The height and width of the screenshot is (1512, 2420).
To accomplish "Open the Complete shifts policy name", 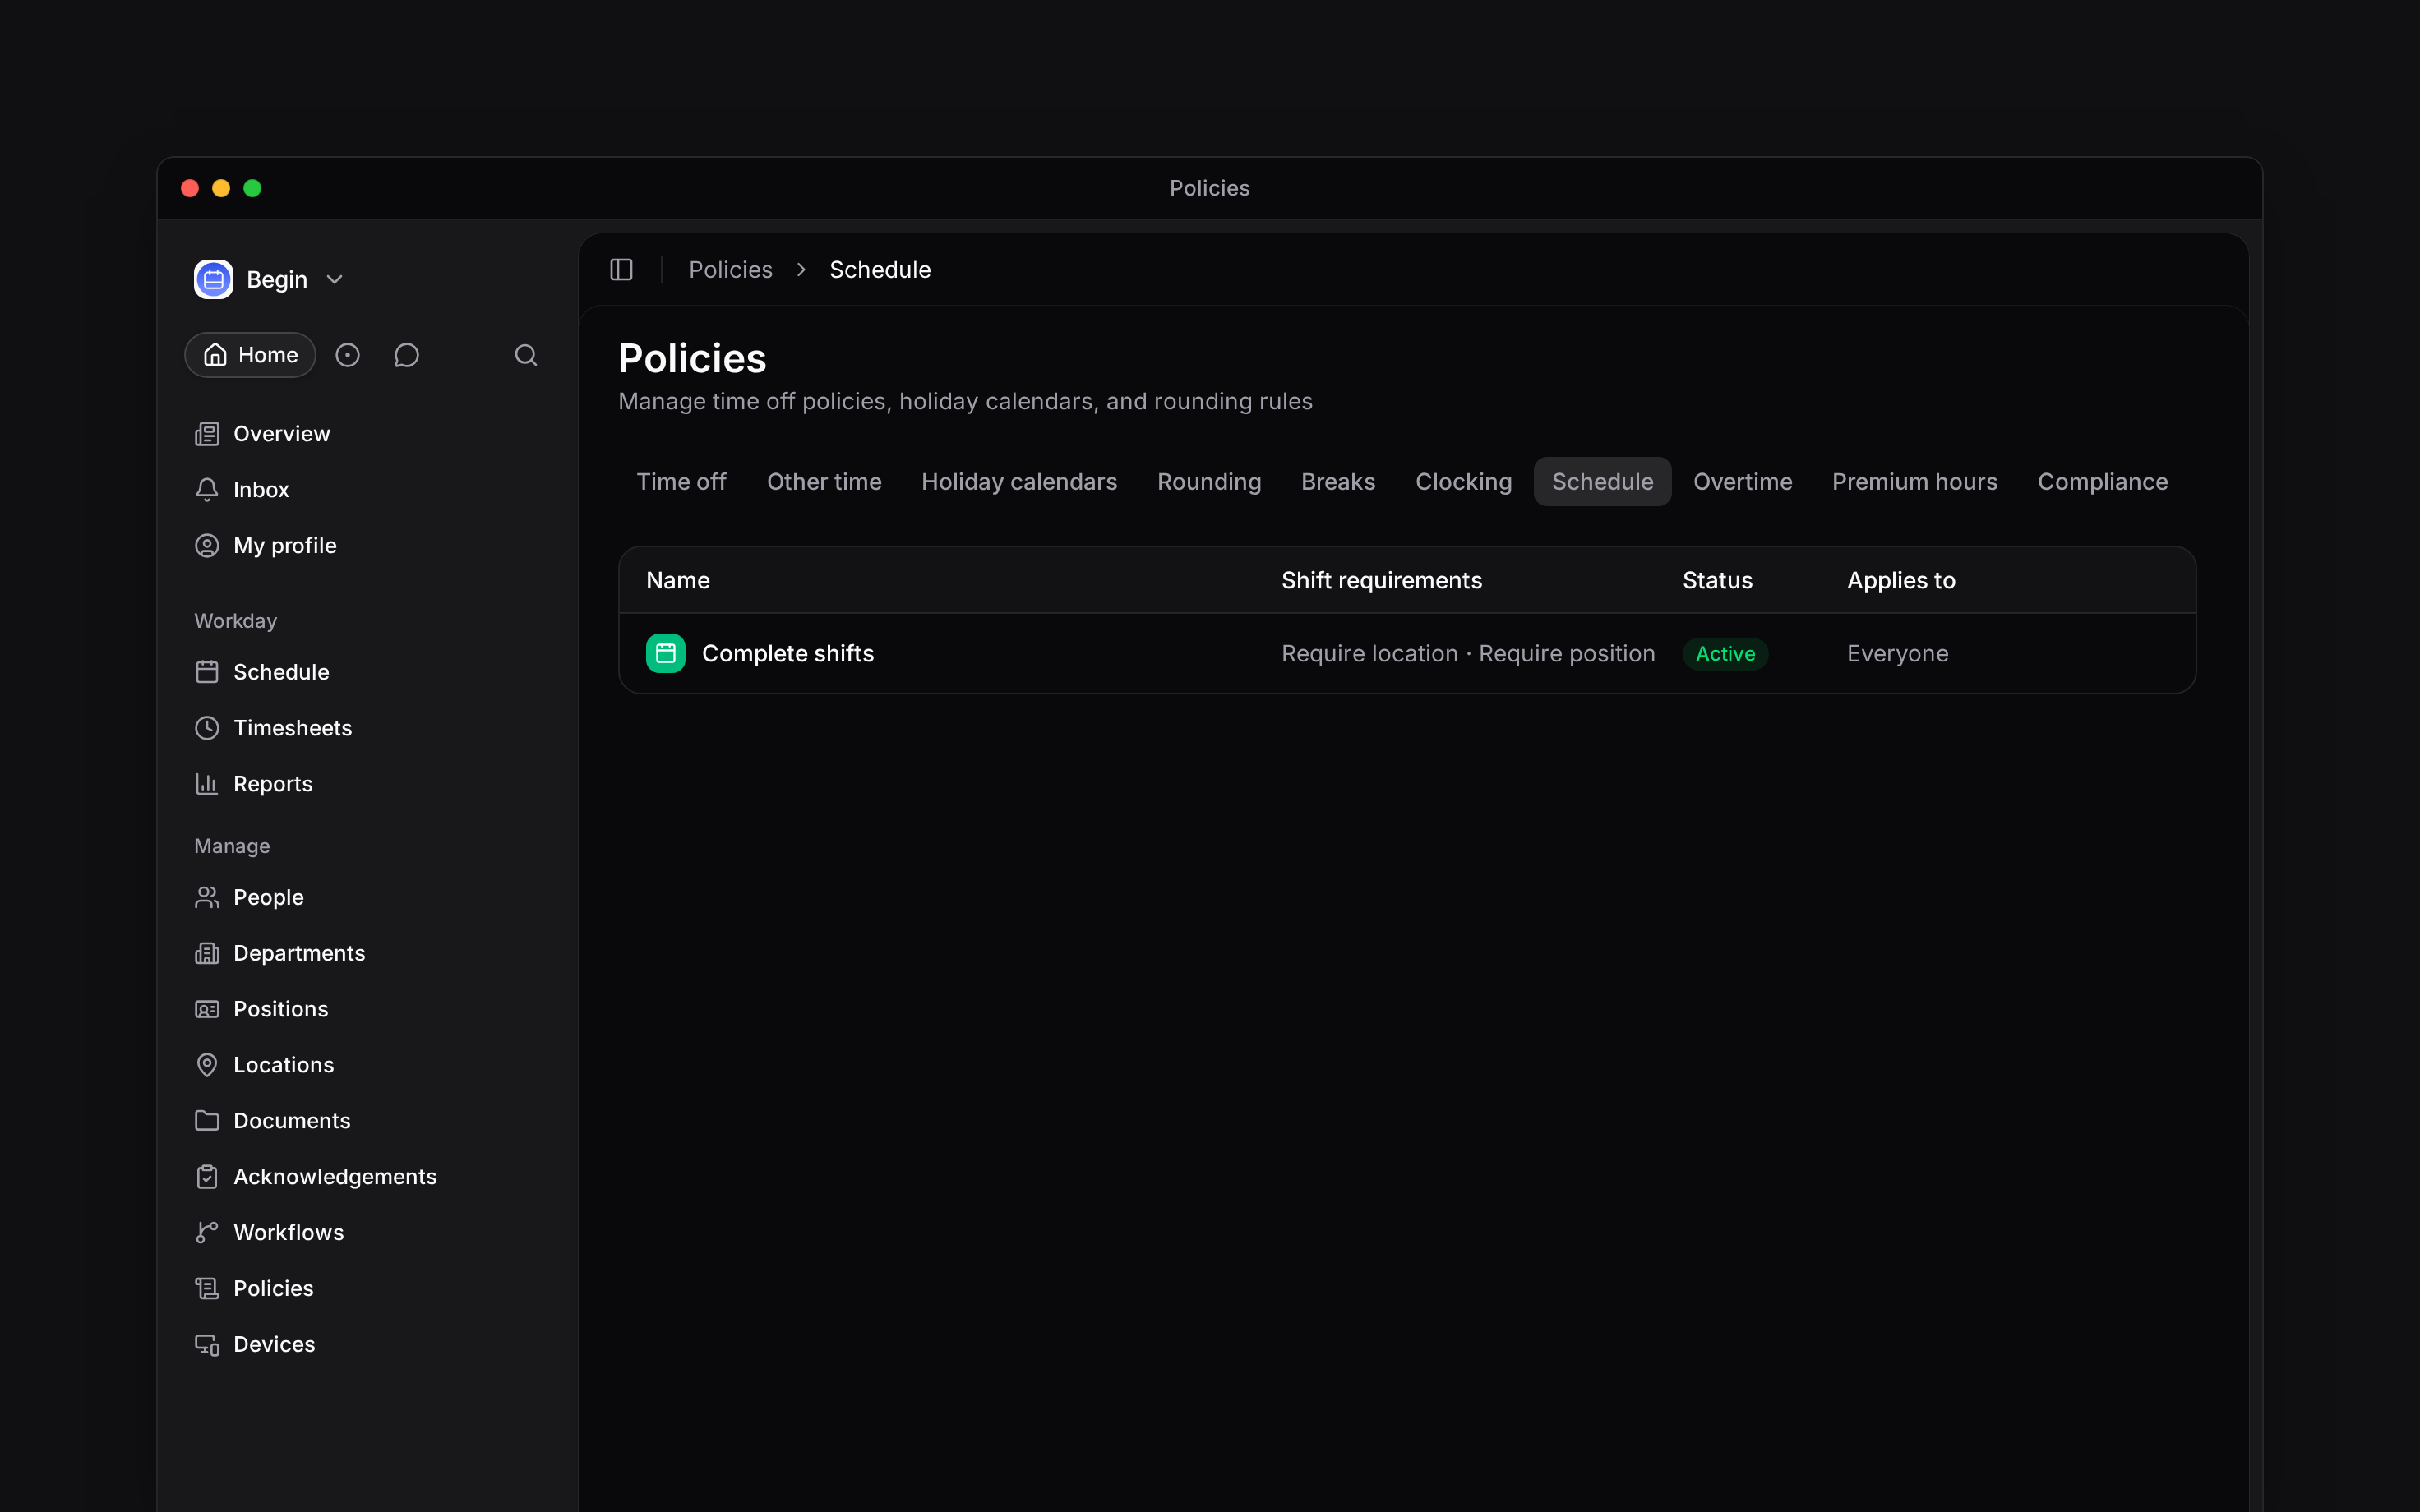I will point(788,654).
